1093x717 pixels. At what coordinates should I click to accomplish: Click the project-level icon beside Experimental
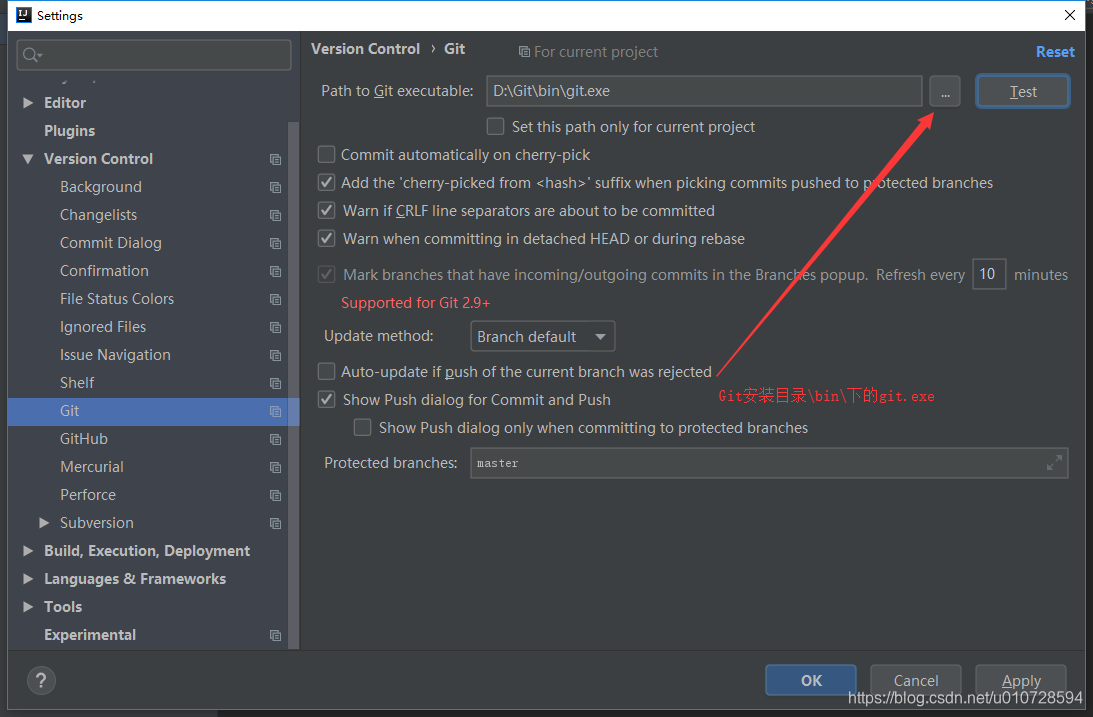click(x=275, y=635)
